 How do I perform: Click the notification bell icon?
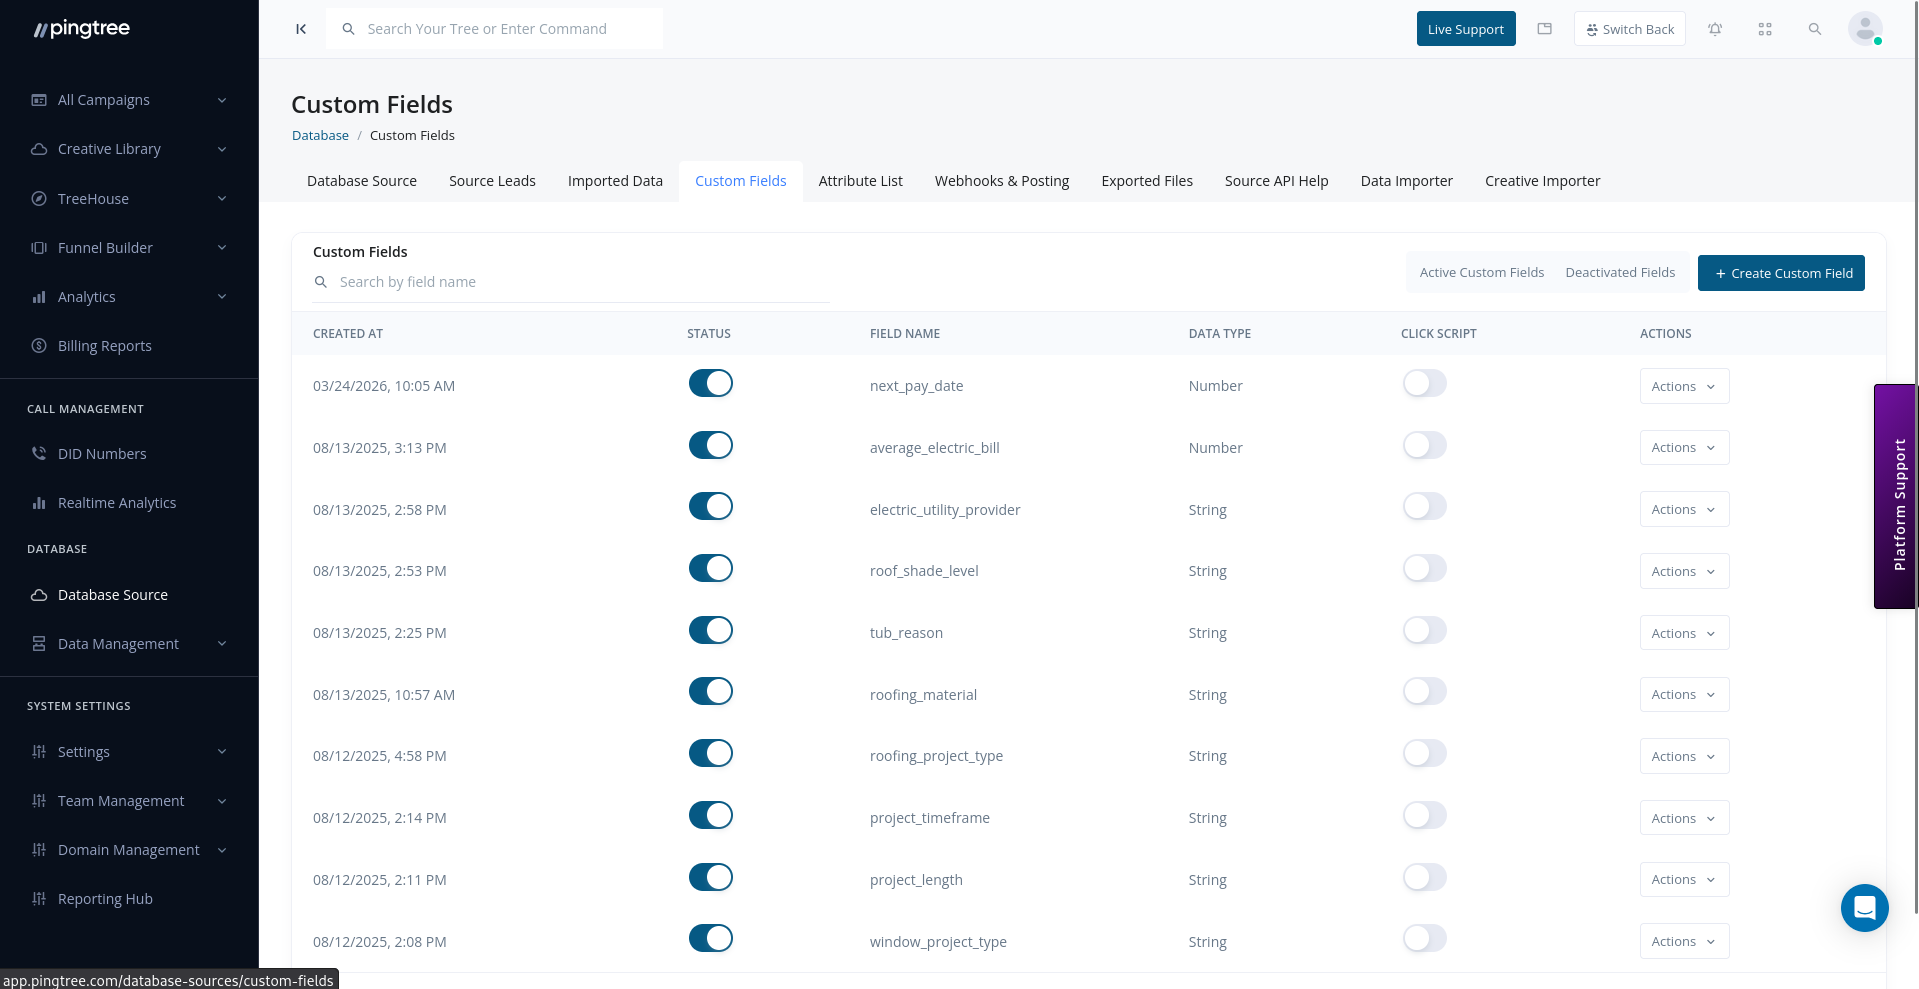[x=1714, y=29]
